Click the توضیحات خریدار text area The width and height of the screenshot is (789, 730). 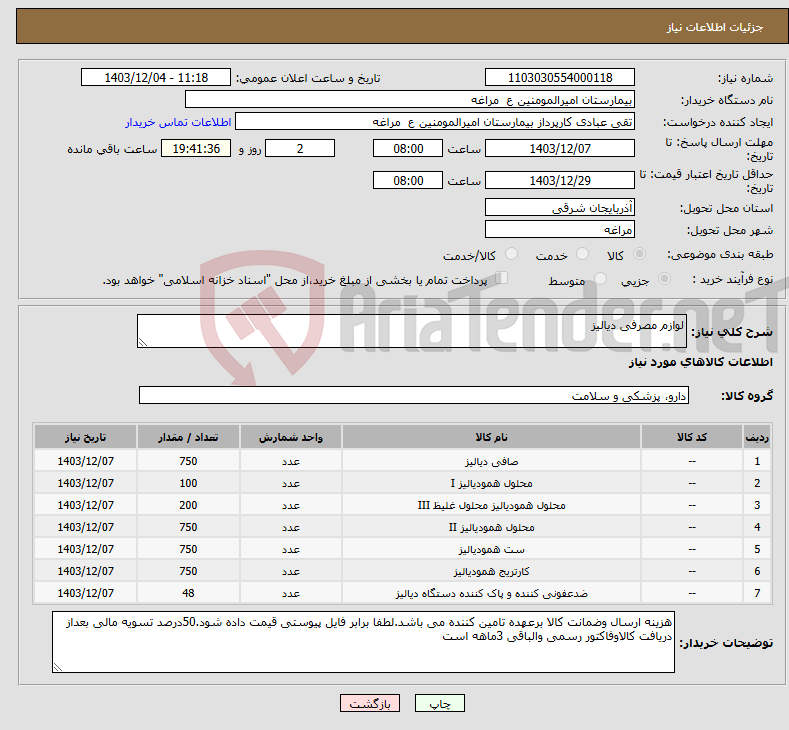(x=363, y=642)
